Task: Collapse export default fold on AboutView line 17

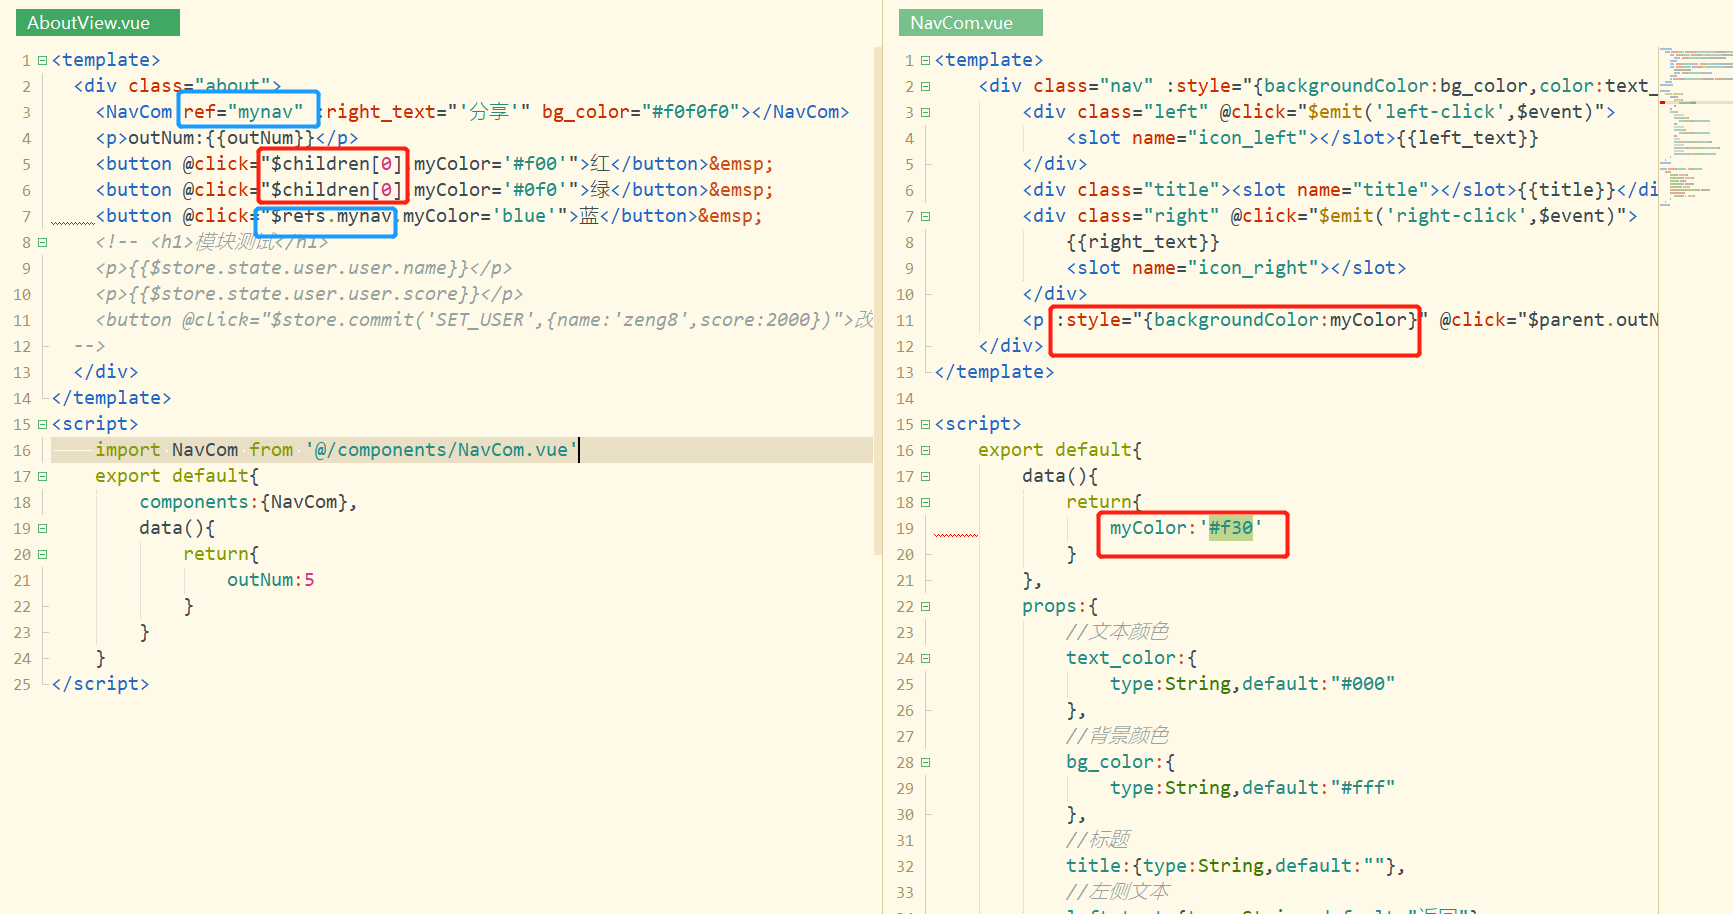Action: coord(42,476)
